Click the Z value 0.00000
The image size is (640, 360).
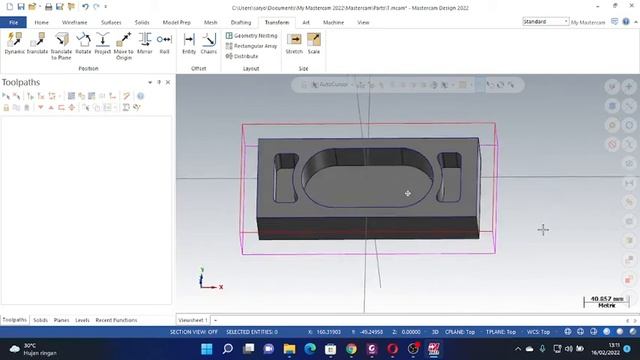(x=411, y=332)
